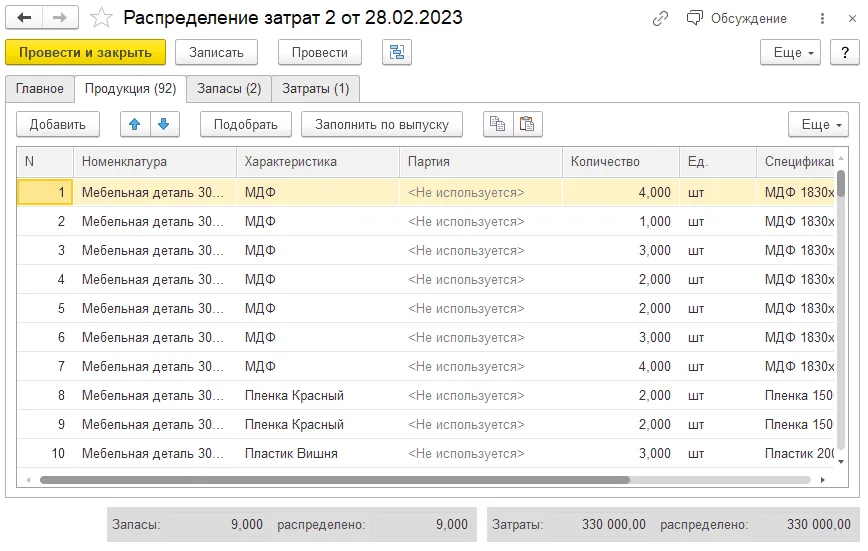Select row number 4 cell
The height and width of the screenshot is (551, 868).
(x=45, y=280)
